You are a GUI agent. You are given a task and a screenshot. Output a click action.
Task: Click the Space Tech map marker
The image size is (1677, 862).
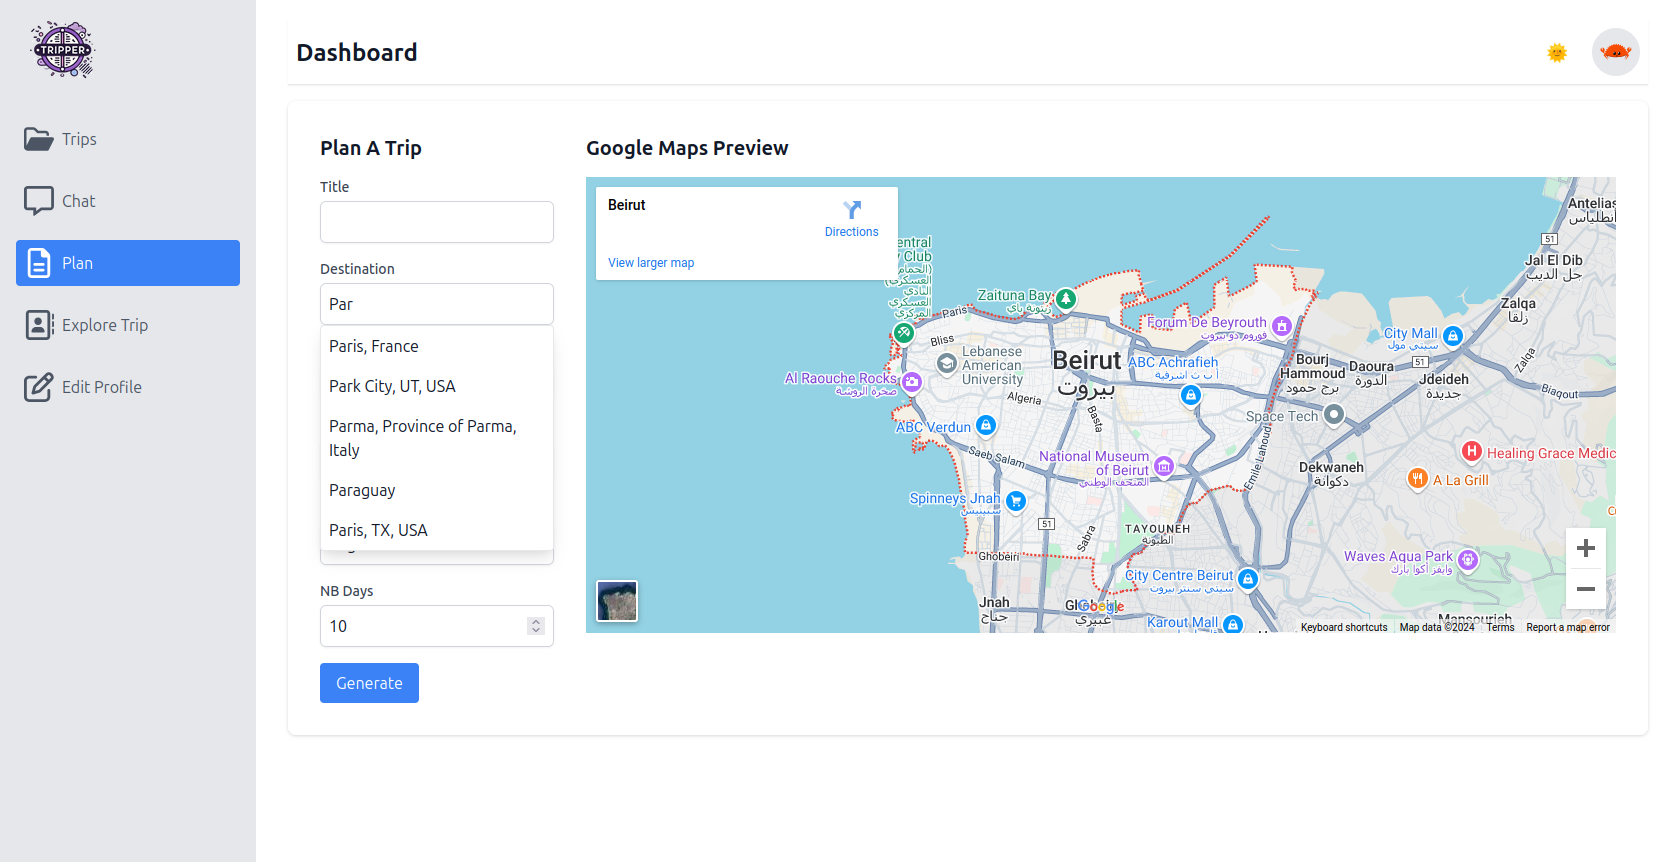[x=1334, y=413]
